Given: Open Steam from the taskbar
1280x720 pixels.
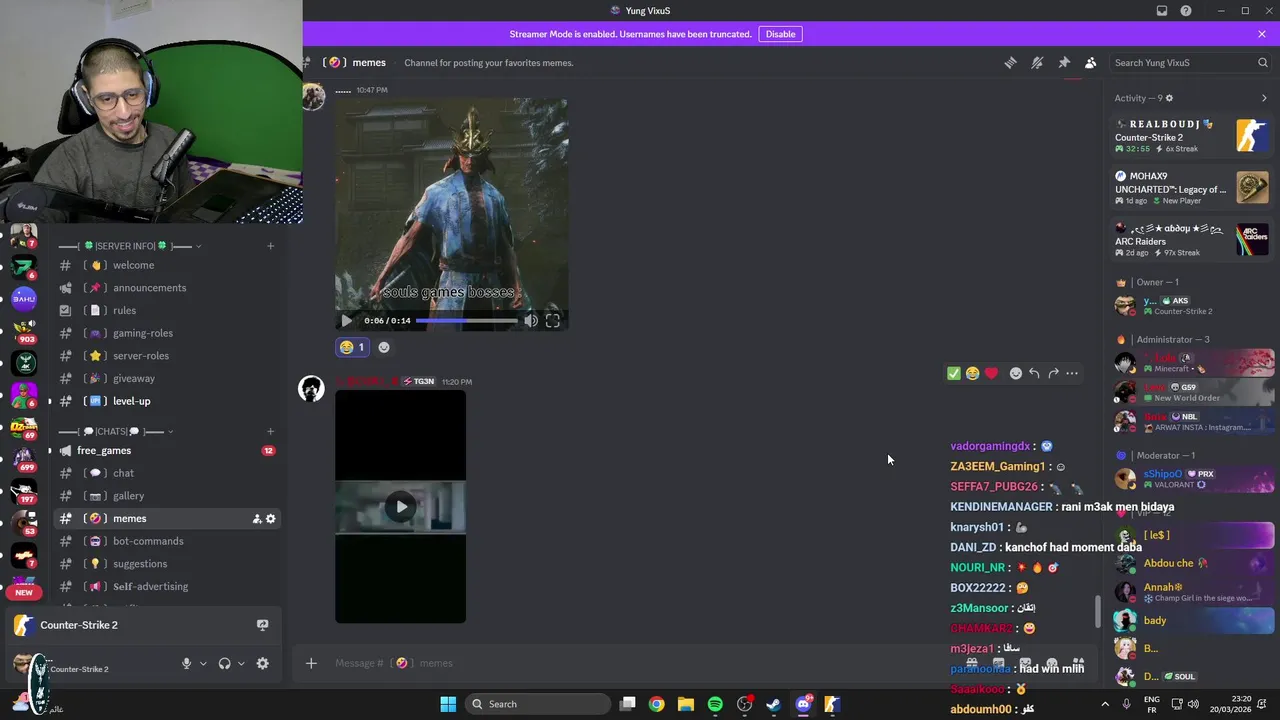Looking at the screenshot, I should 774,704.
